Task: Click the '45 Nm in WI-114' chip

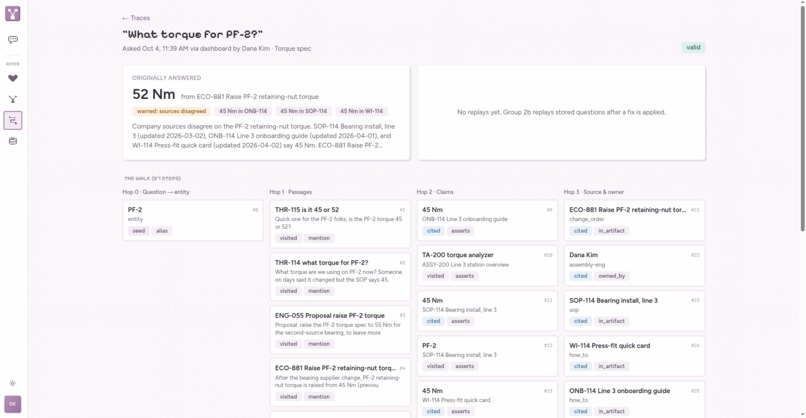Action: [361, 111]
